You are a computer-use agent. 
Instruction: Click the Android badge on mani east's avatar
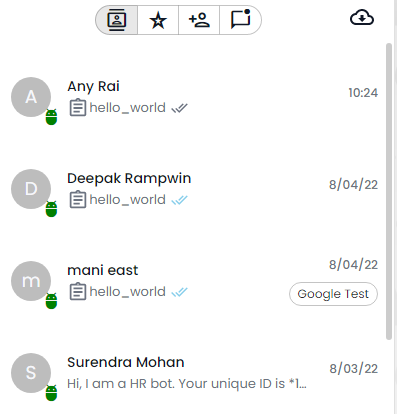point(51,301)
